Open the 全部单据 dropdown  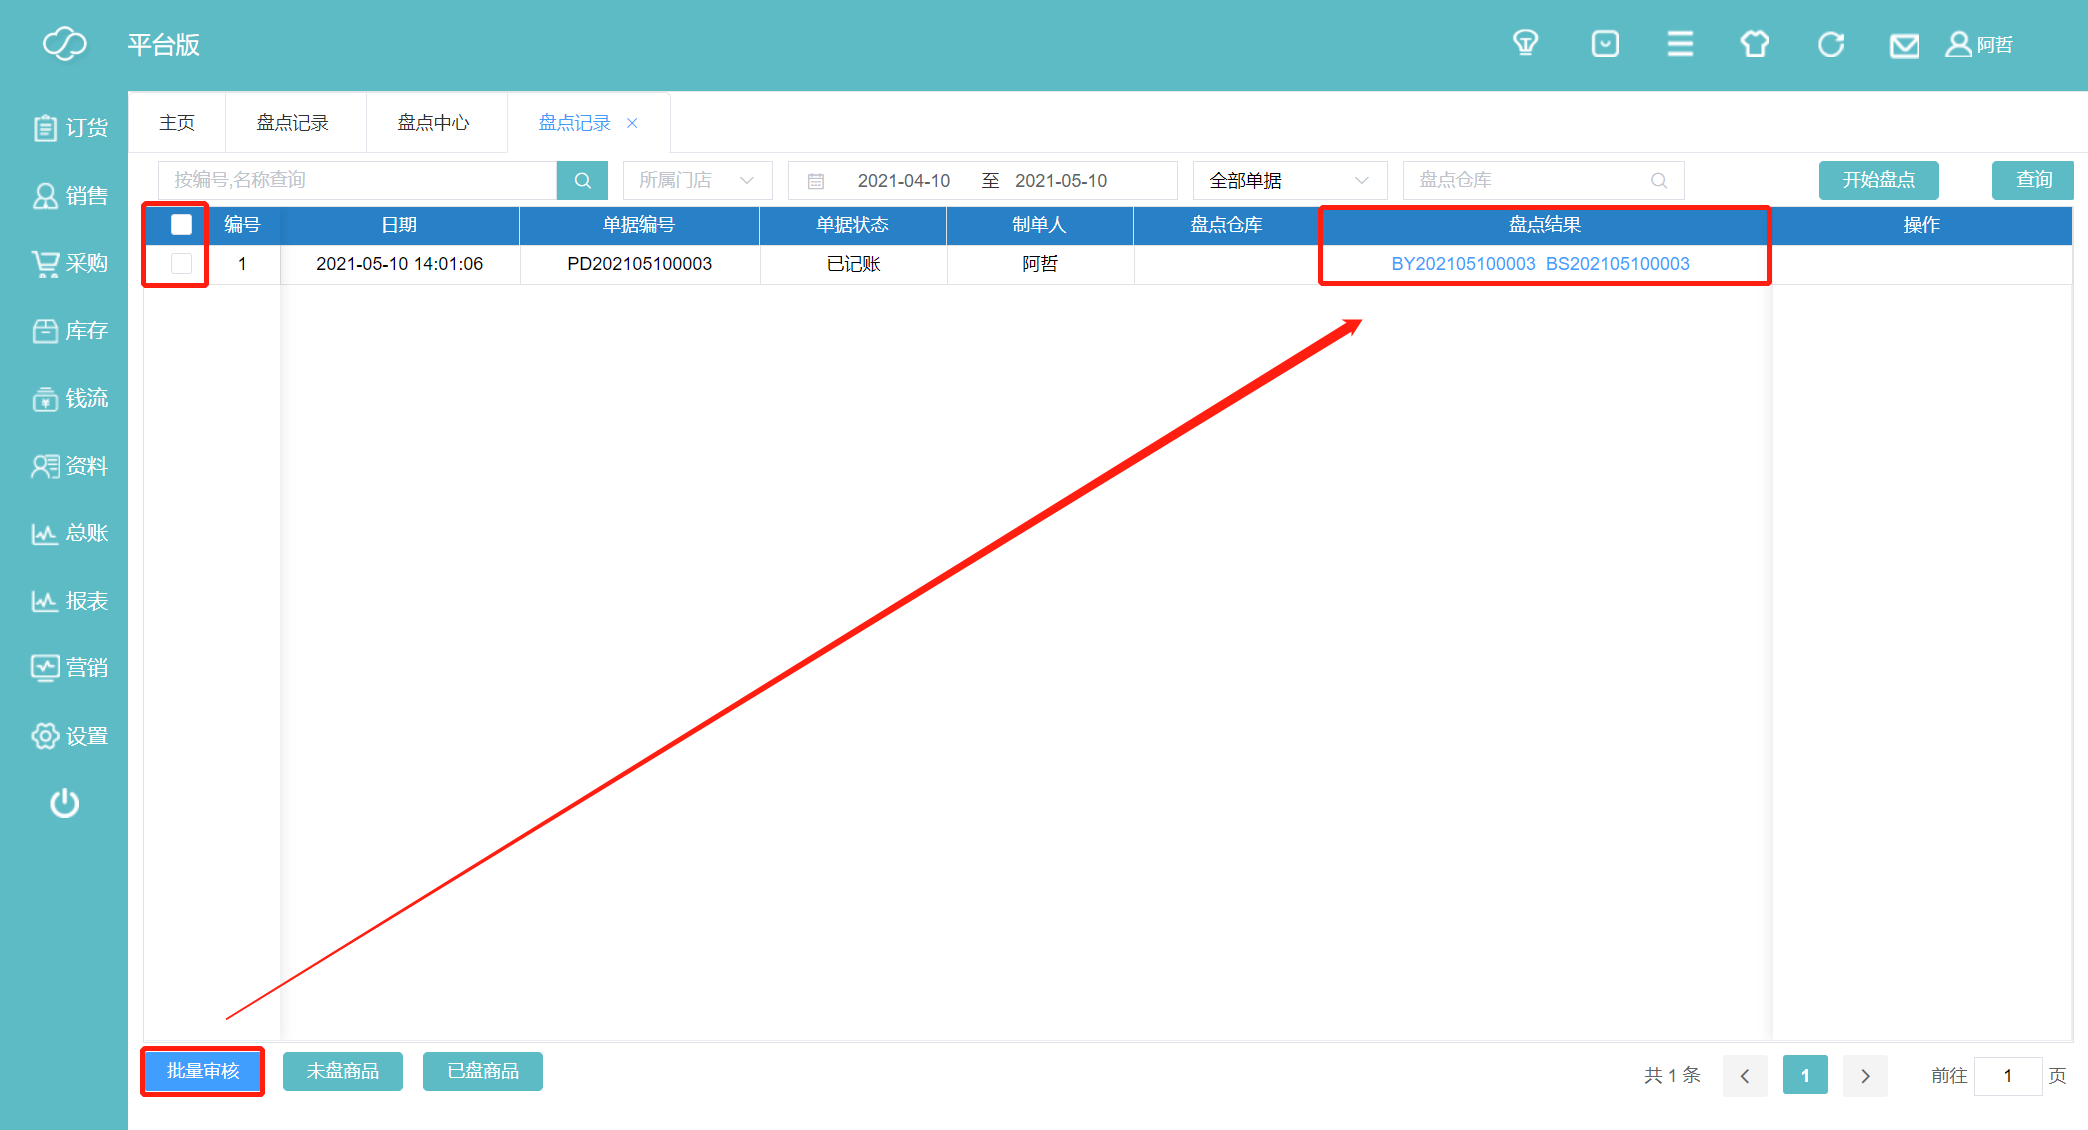pos(1288,181)
